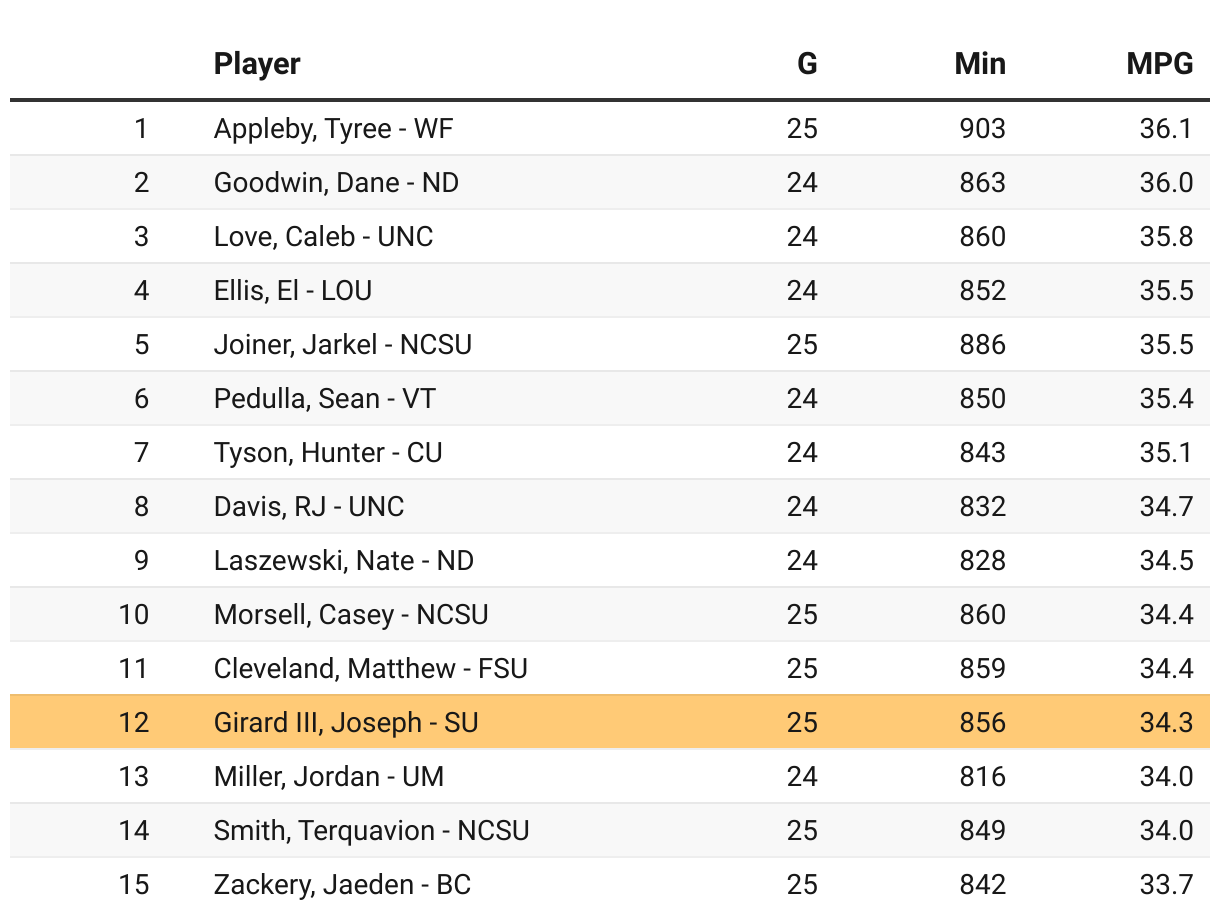Open Goodwin, Dane - ND player entry
This screenshot has width=1220, height=920.
coord(336,182)
